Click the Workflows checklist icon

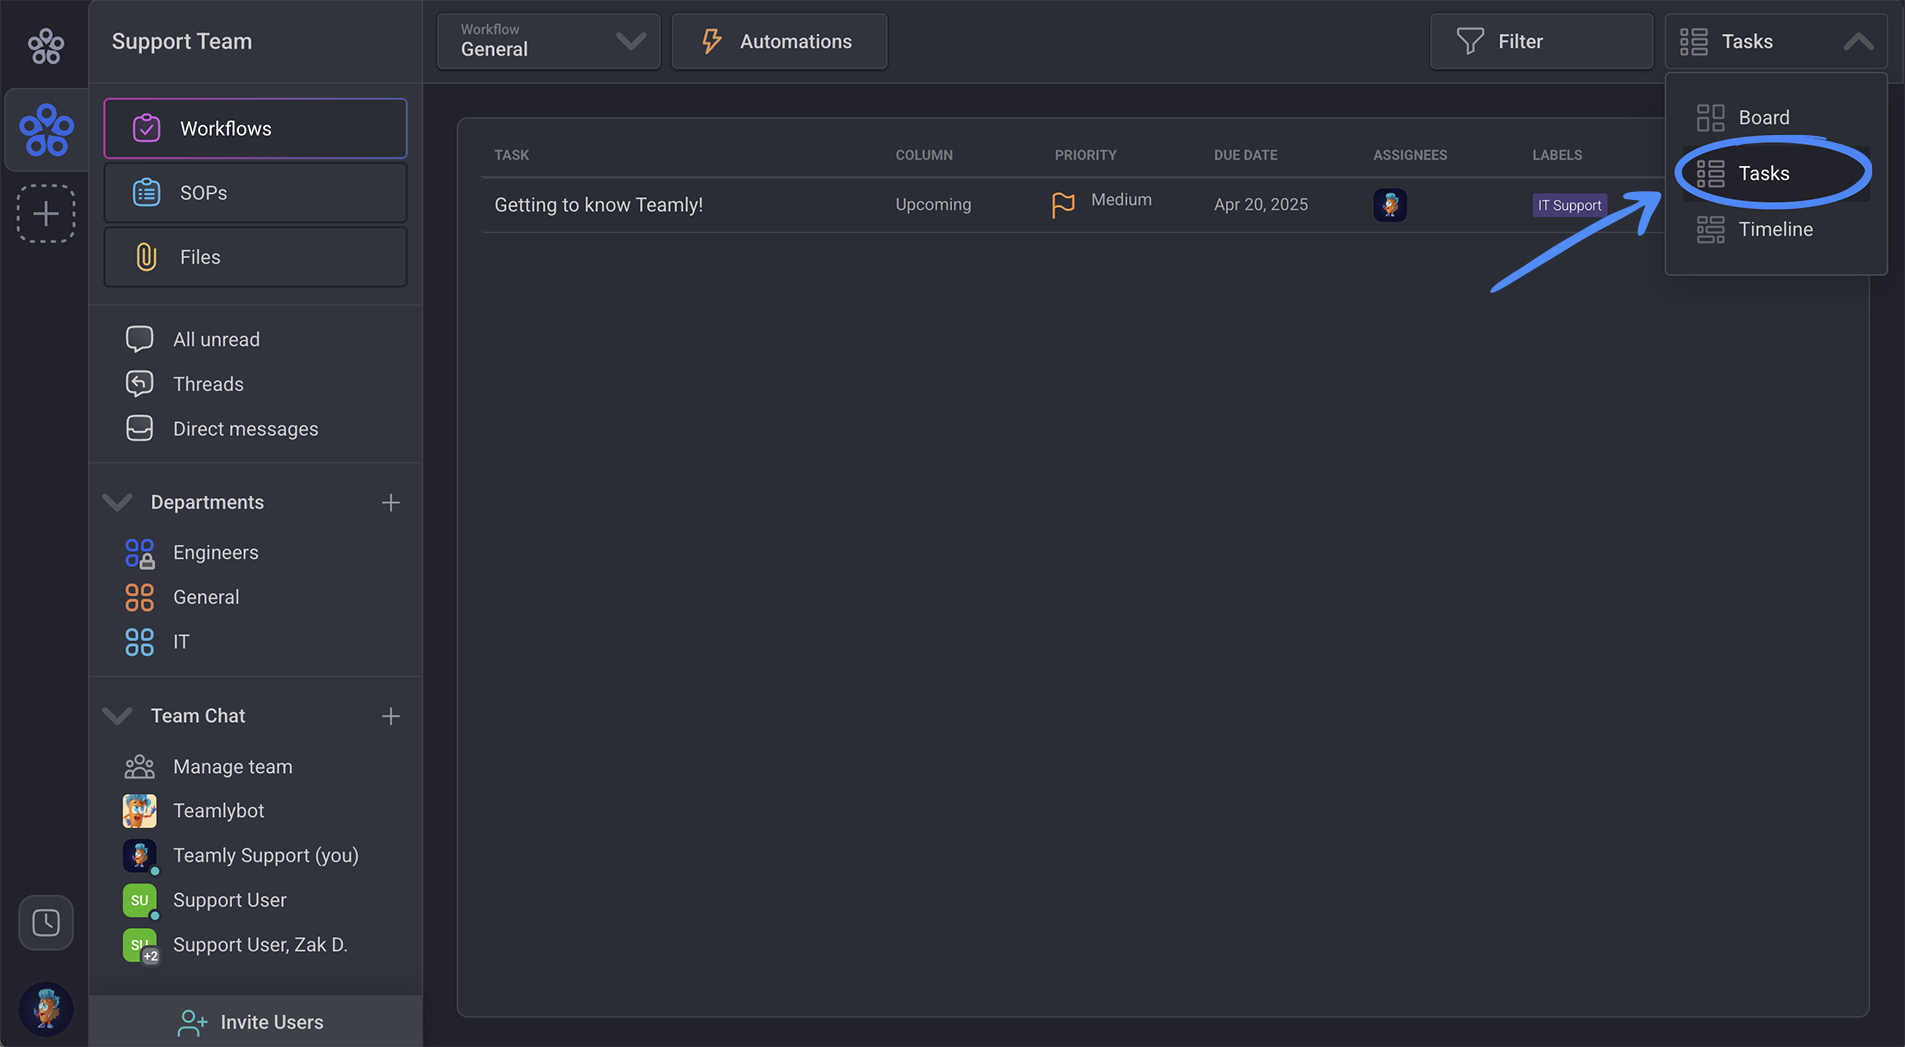click(147, 128)
